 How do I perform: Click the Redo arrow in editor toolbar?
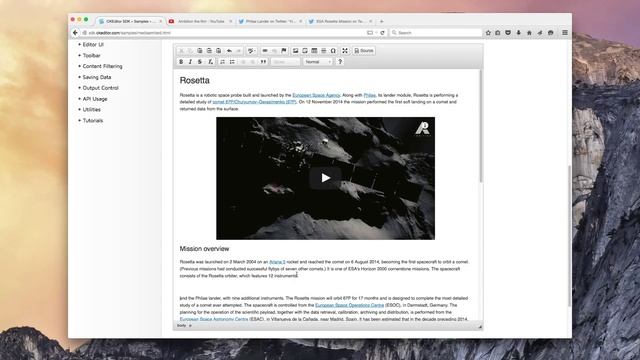coord(239,51)
